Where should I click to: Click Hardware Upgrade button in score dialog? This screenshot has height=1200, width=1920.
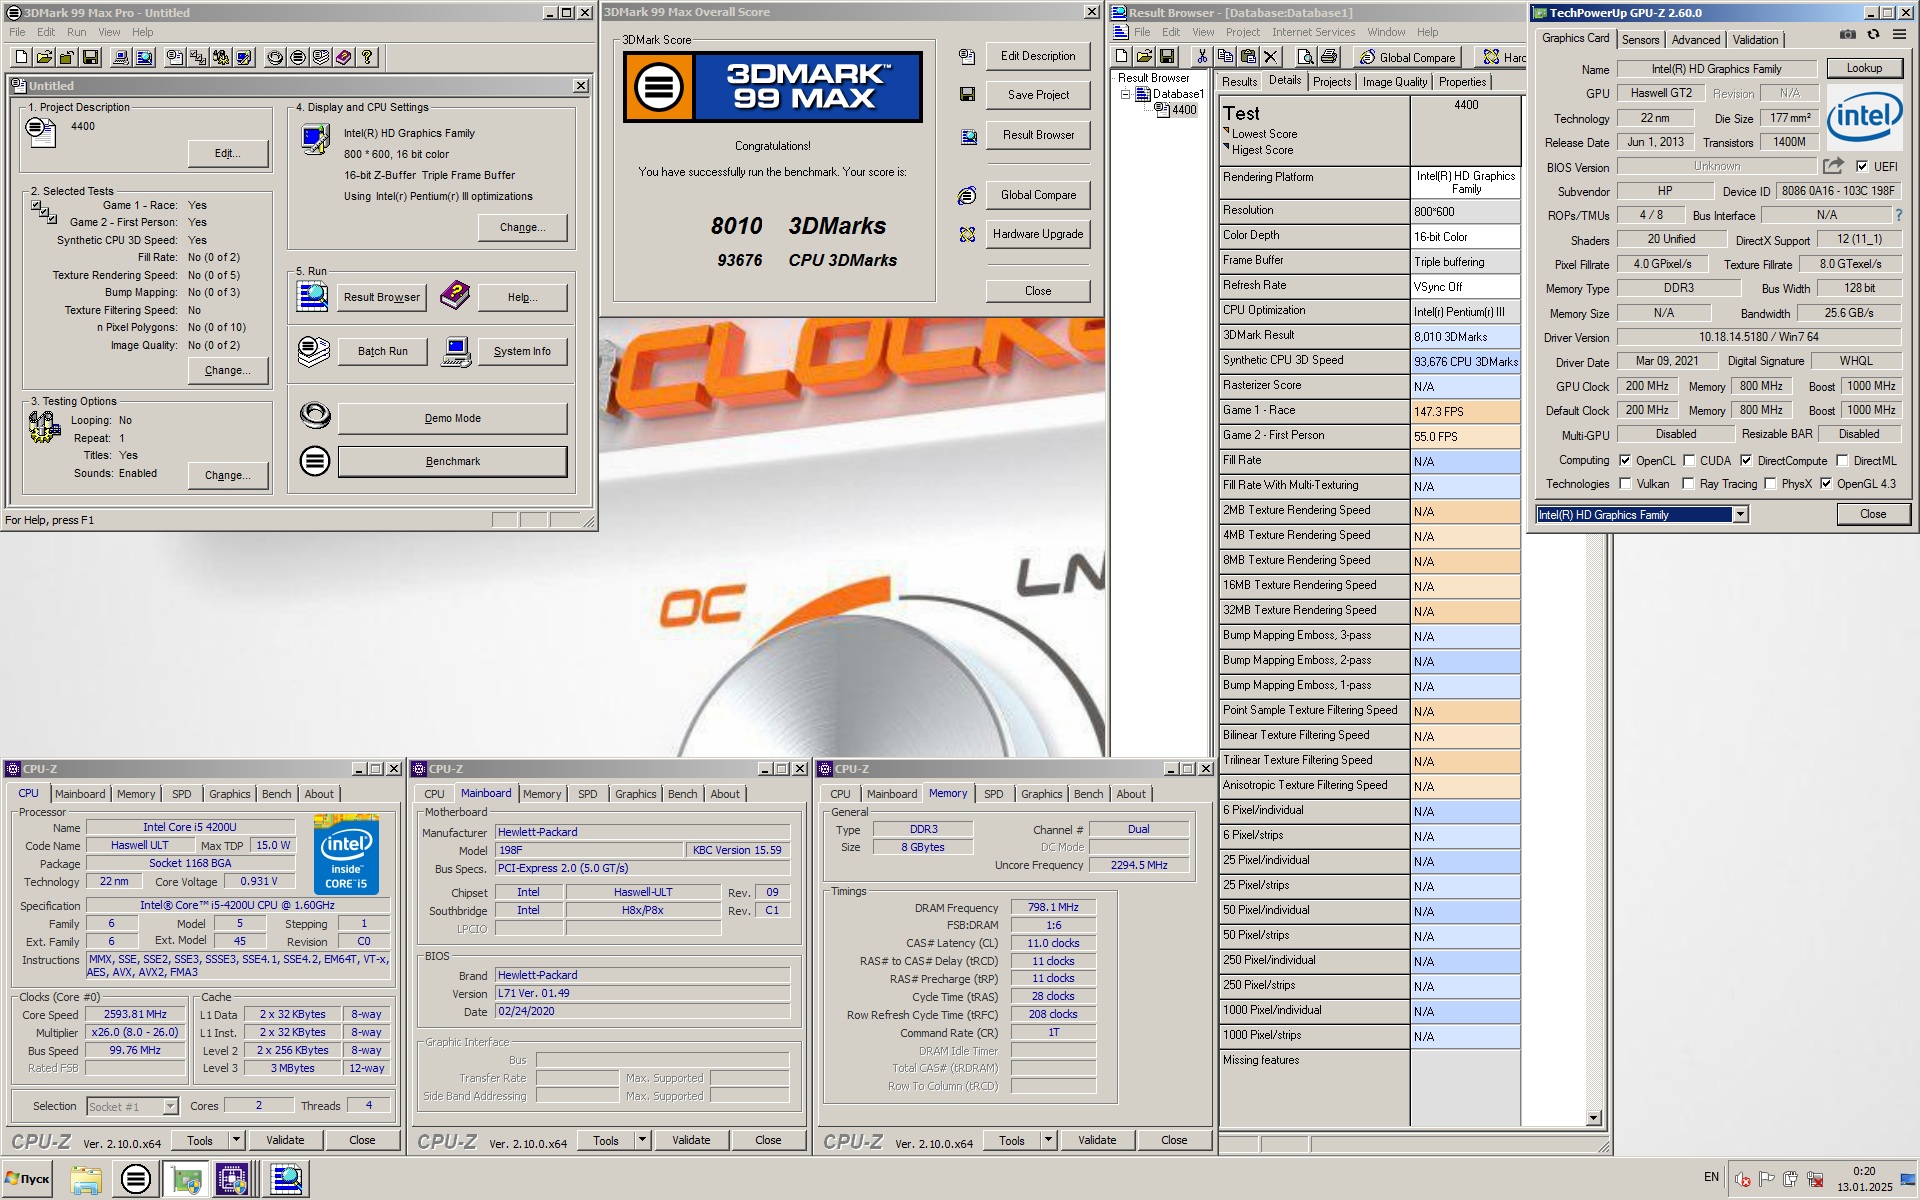point(1038,234)
